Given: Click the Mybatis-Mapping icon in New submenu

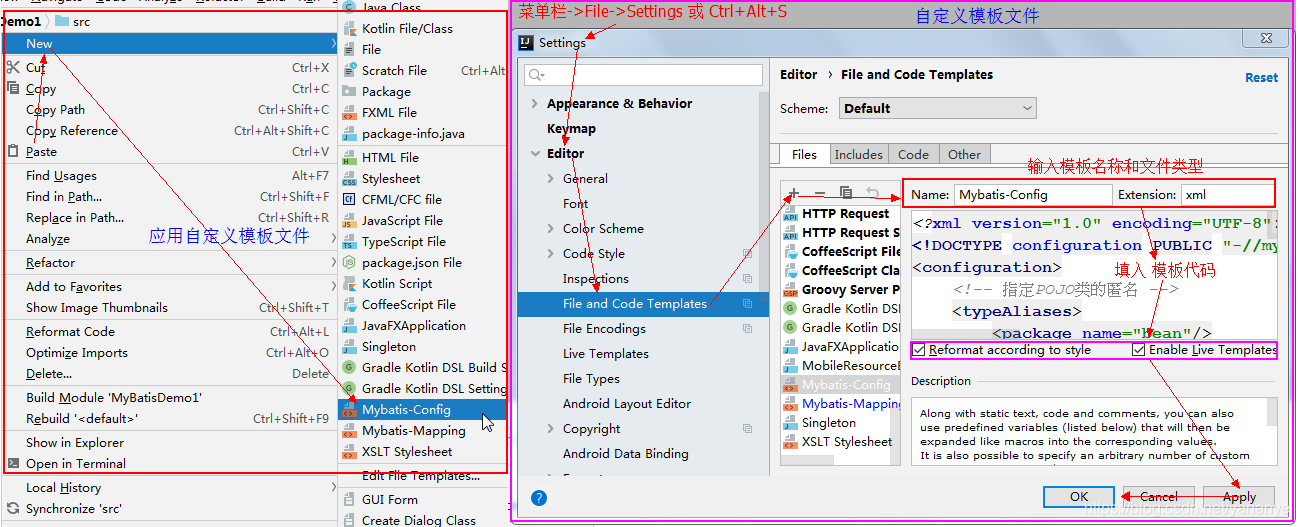Looking at the screenshot, I should pos(349,430).
